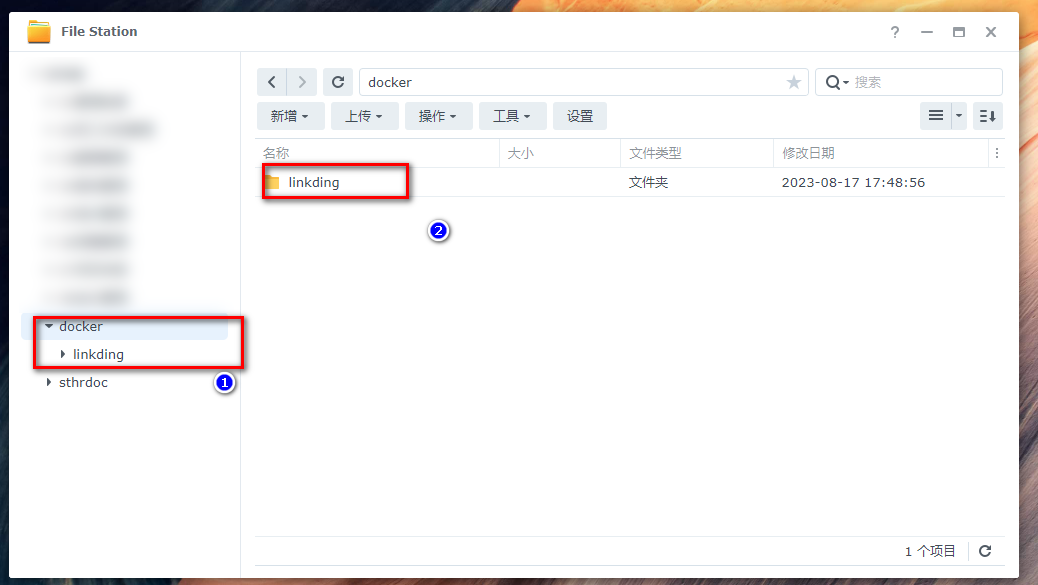1038x585 pixels.
Task: Reload the file list at bottom right
Action: pyautogui.click(x=985, y=551)
